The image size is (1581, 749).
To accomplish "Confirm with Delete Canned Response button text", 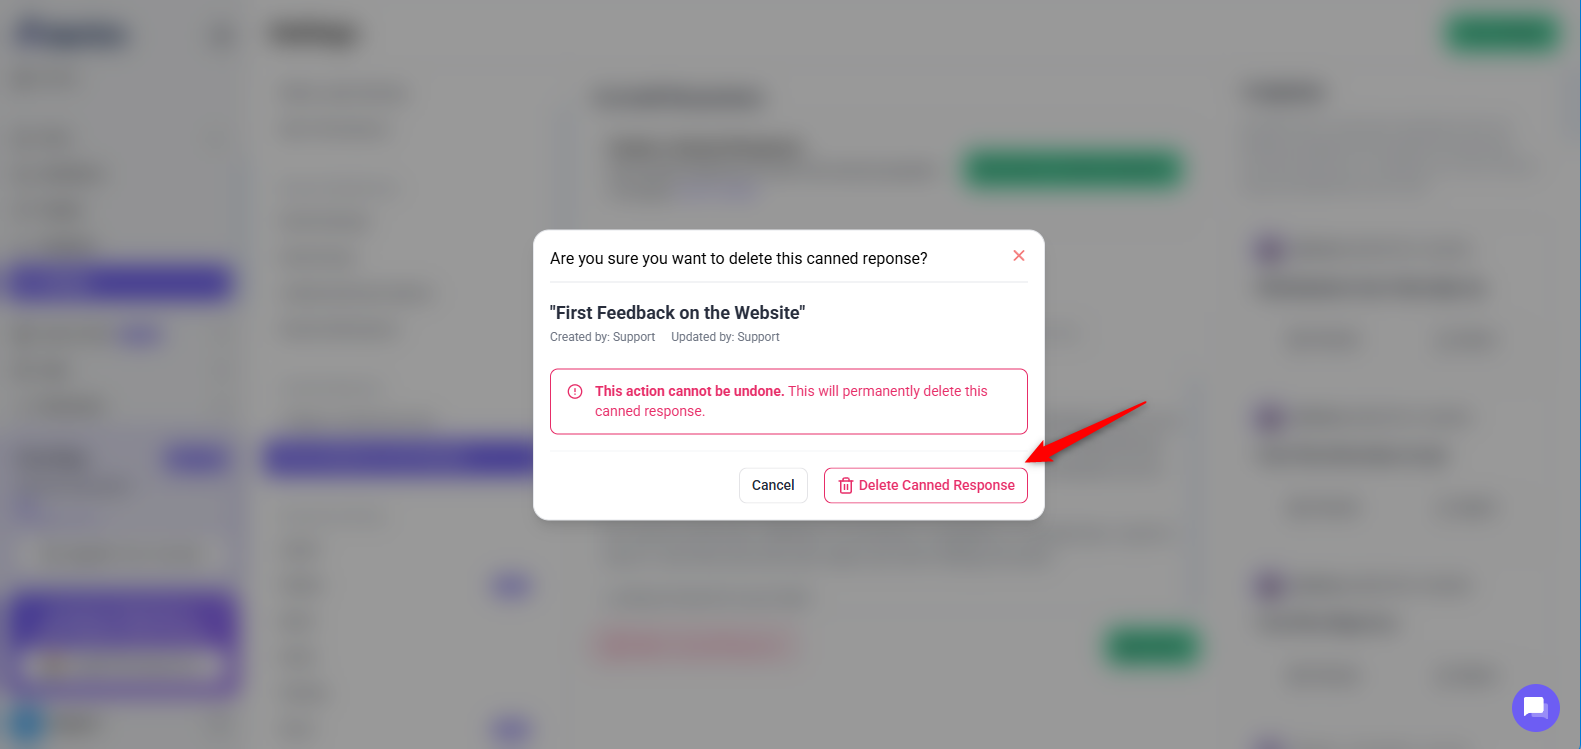I will click(x=936, y=486).
